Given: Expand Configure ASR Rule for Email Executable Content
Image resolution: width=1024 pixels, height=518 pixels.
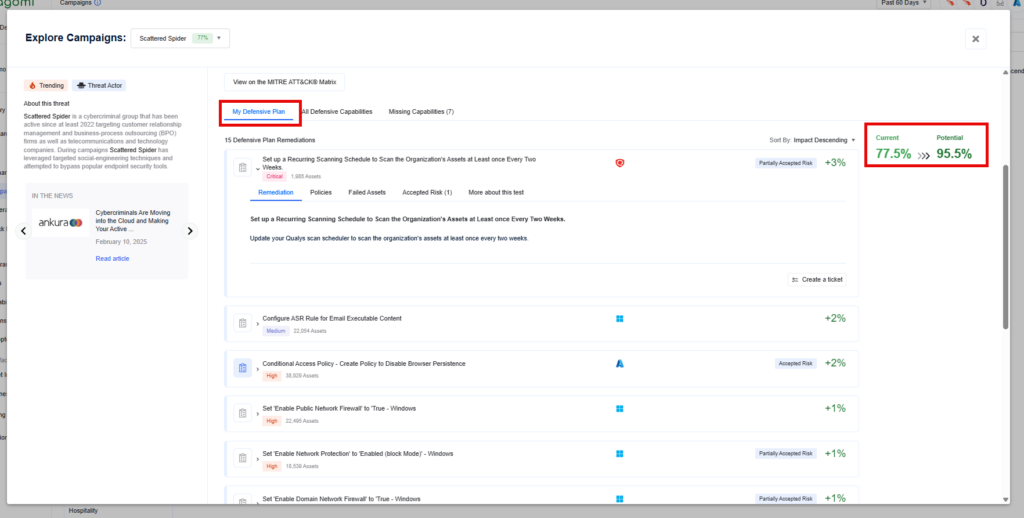Looking at the screenshot, I should 257,324.
